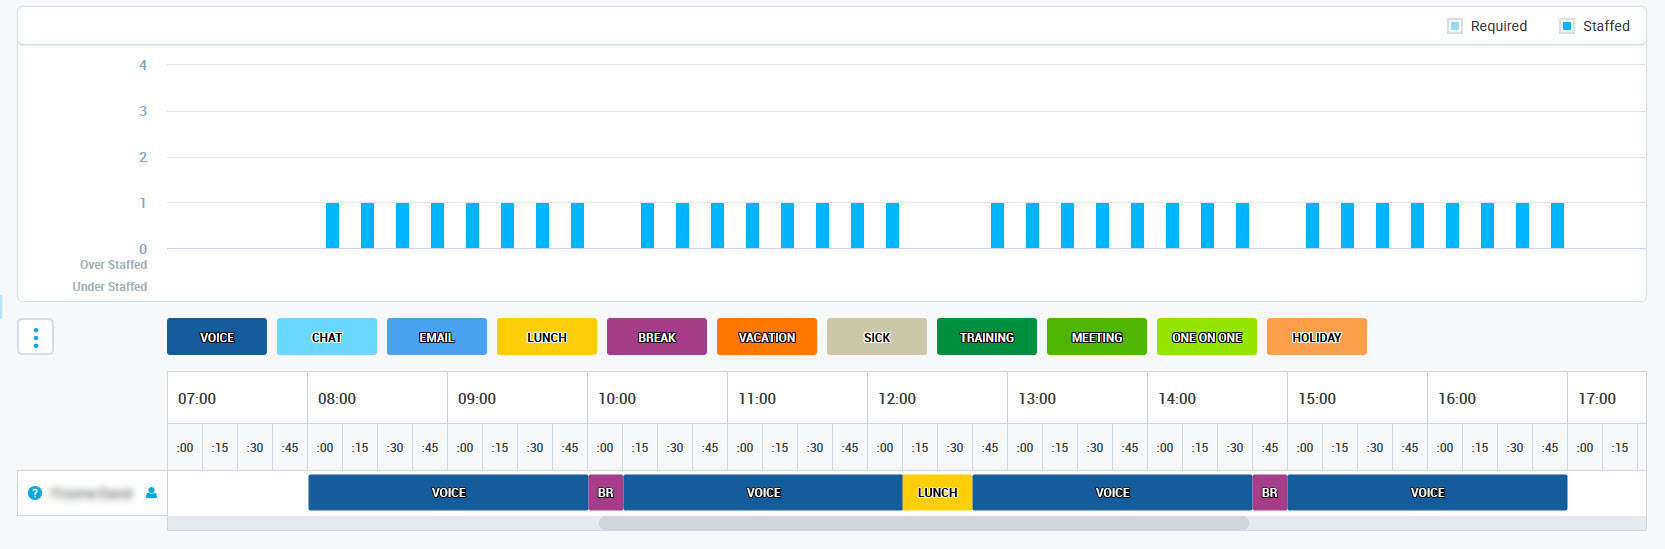This screenshot has width=1665, height=549.
Task: Choose the orange VACATION activity
Action: (x=767, y=337)
